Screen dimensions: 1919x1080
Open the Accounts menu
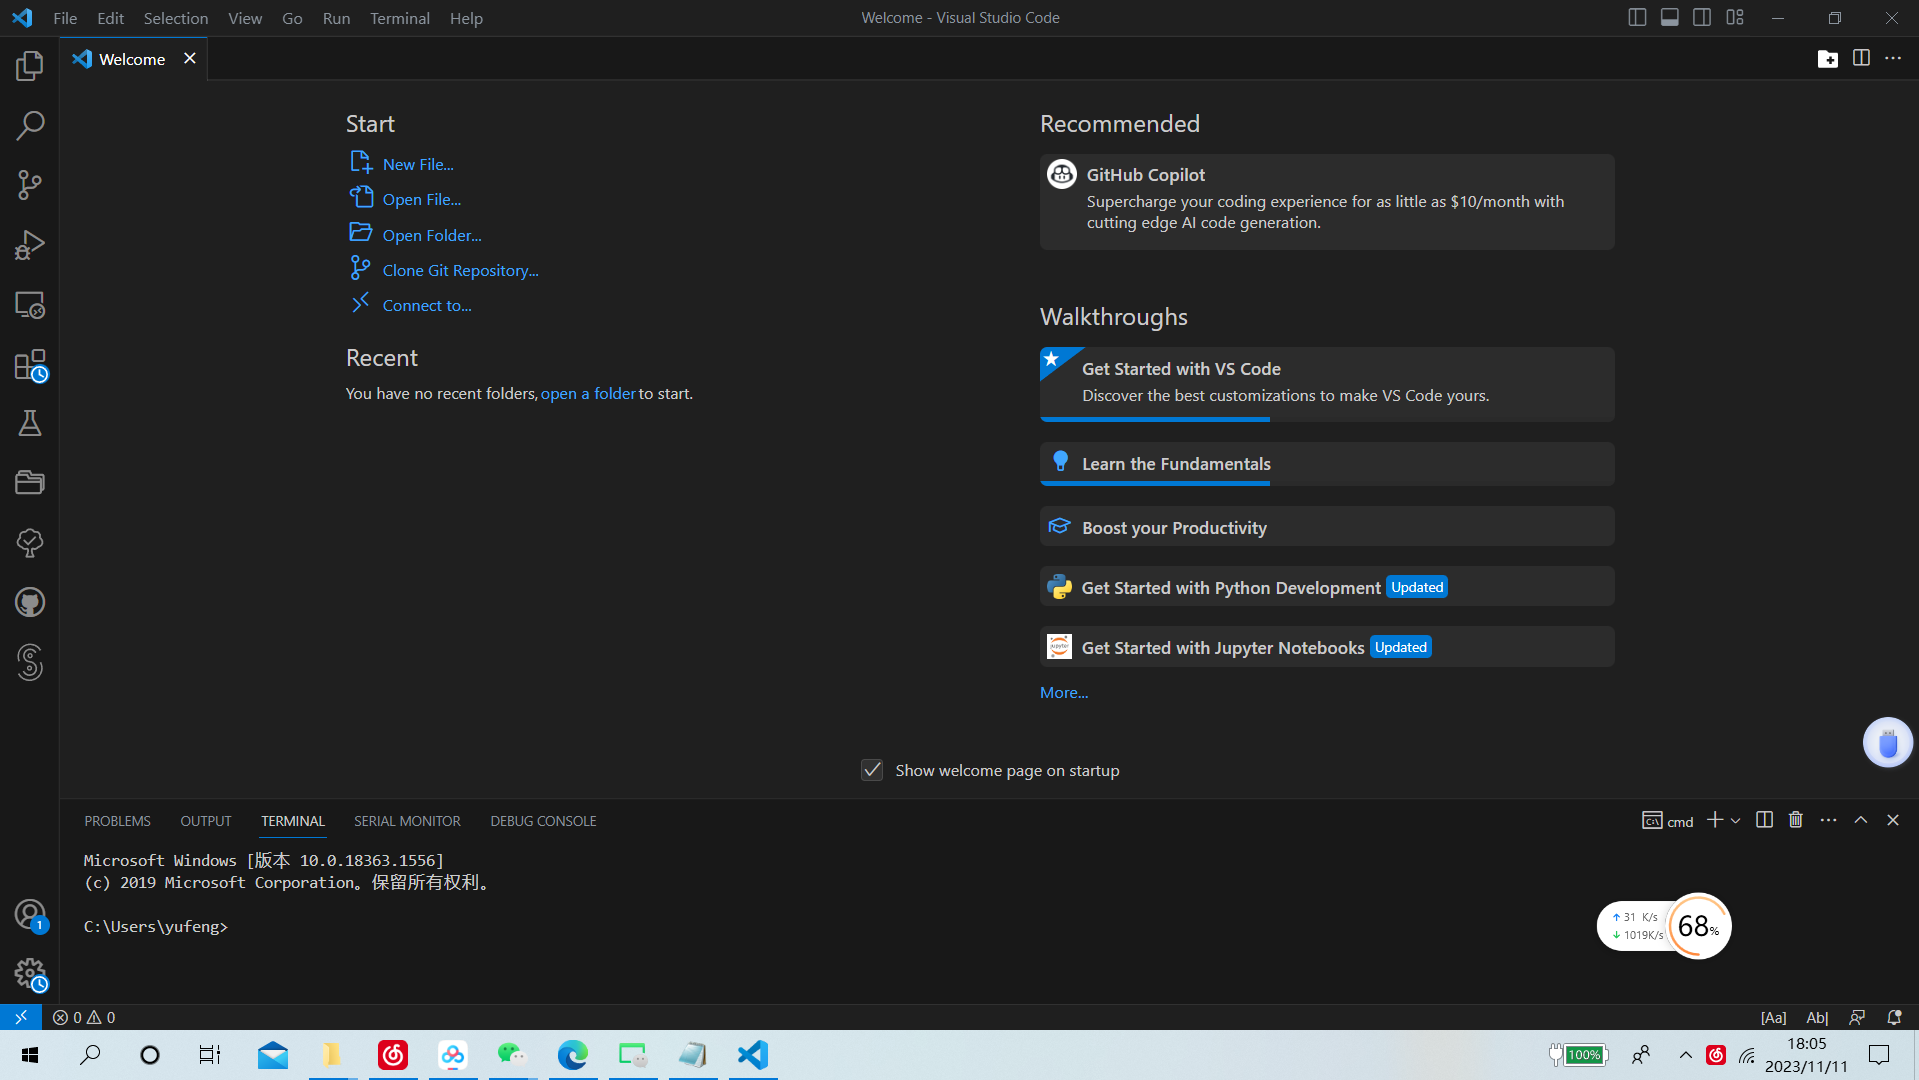pyautogui.click(x=30, y=915)
